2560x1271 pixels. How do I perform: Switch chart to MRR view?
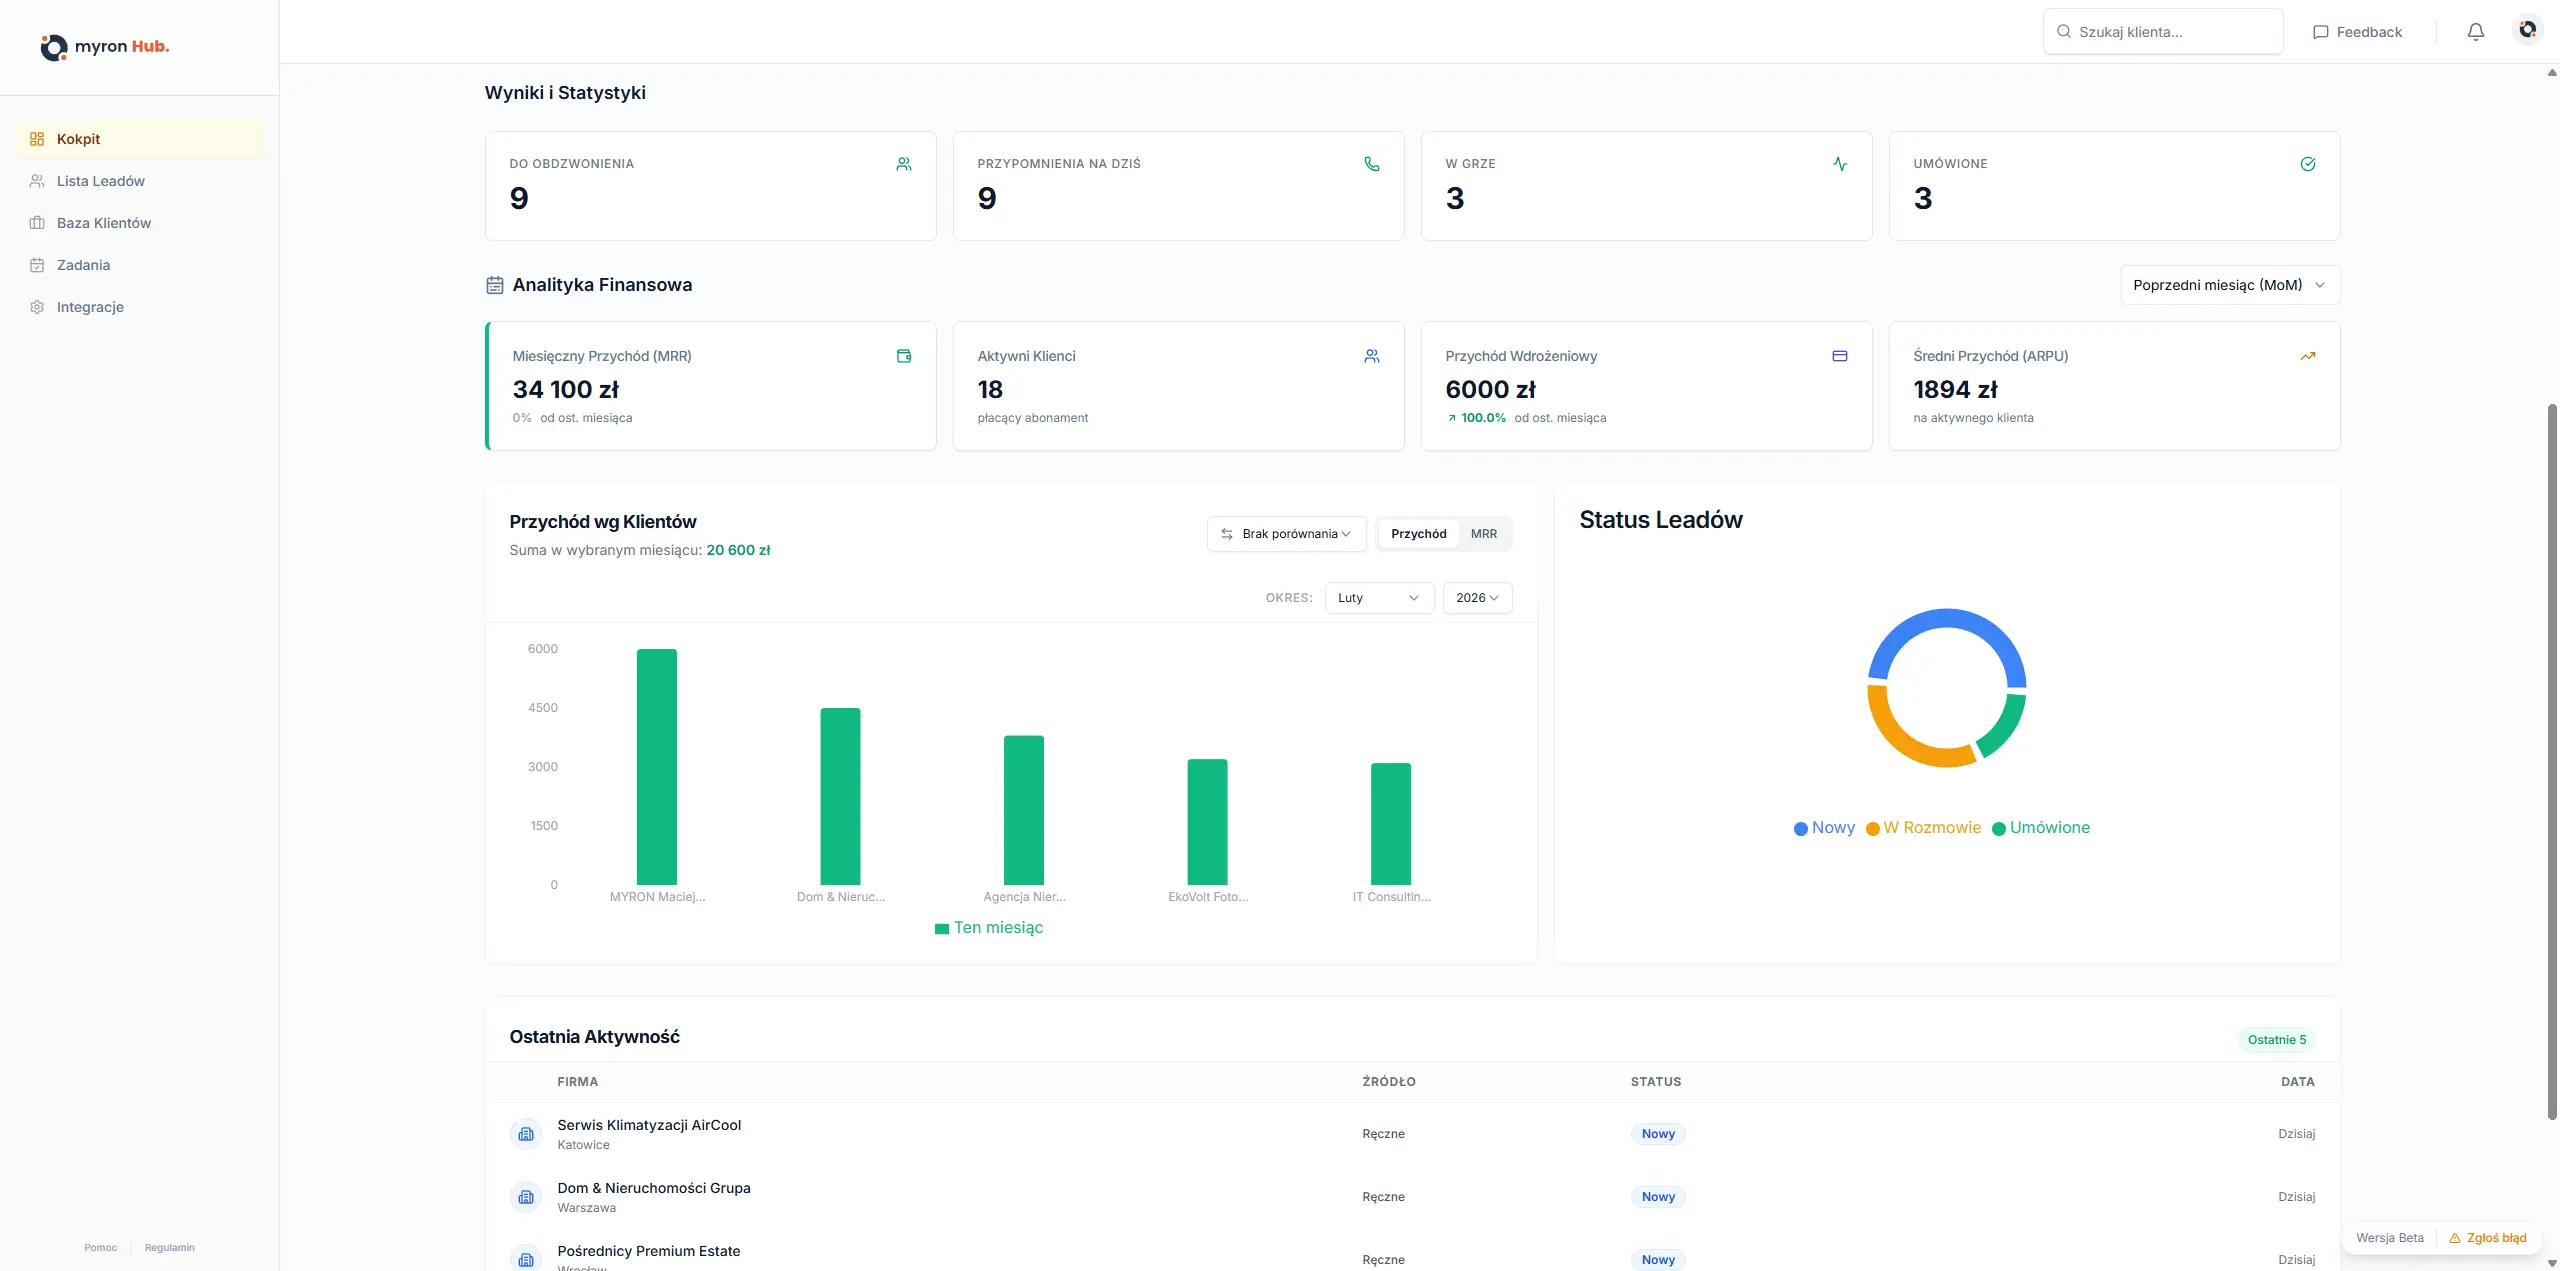(1483, 534)
